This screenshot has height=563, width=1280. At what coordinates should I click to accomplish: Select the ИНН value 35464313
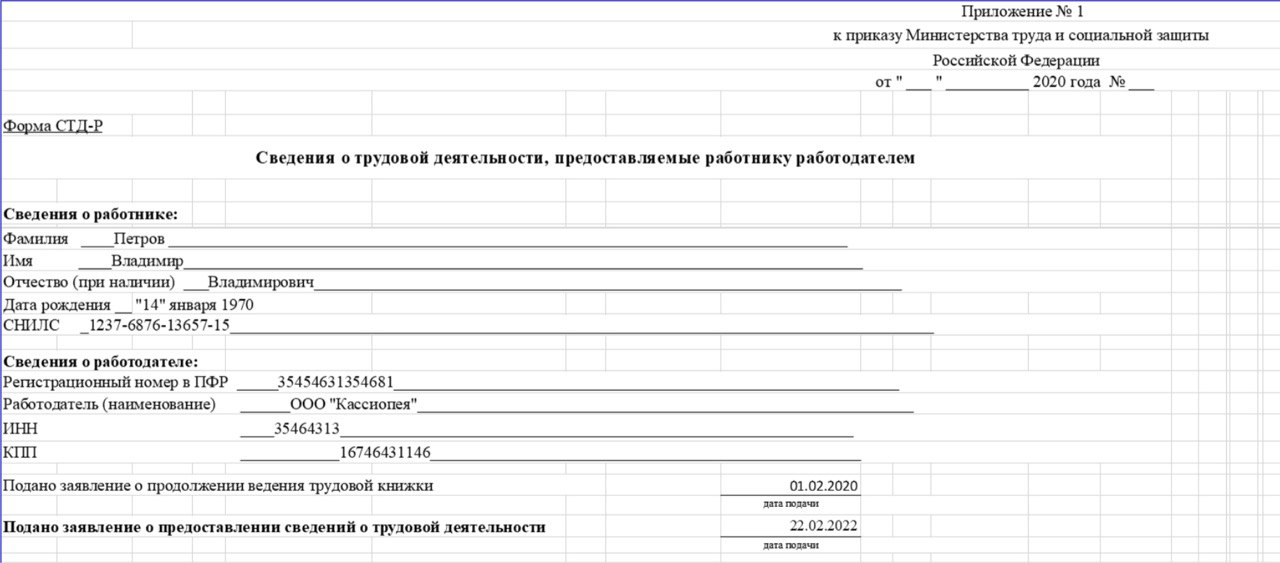307,429
